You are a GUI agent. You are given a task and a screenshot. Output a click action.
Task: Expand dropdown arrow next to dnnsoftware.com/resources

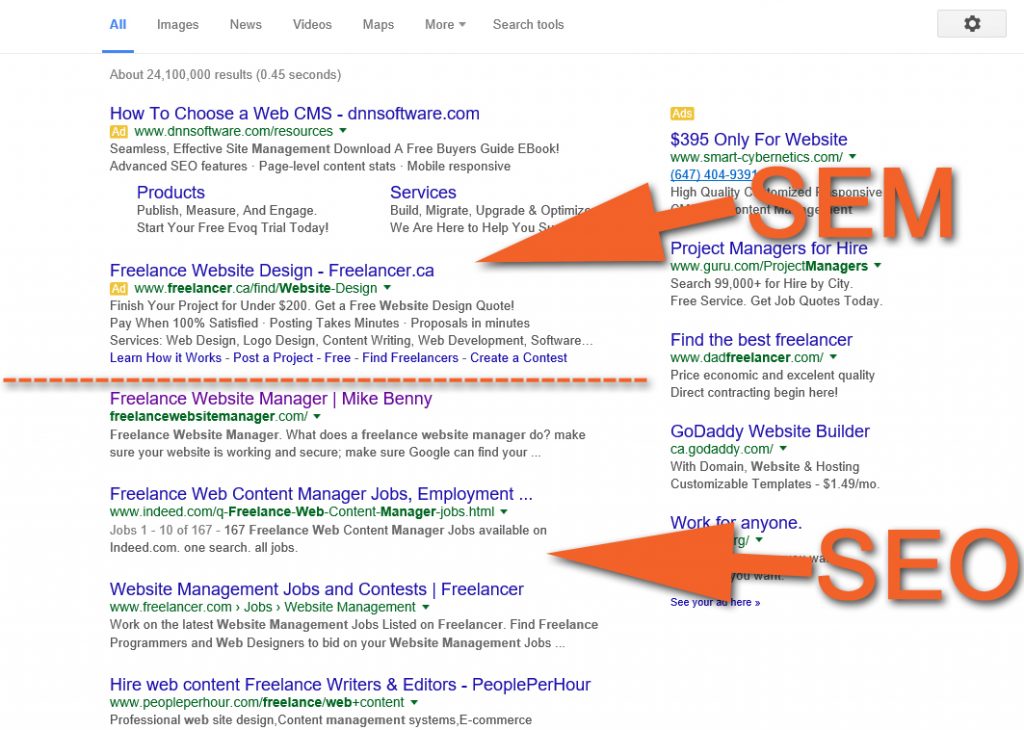[x=343, y=131]
